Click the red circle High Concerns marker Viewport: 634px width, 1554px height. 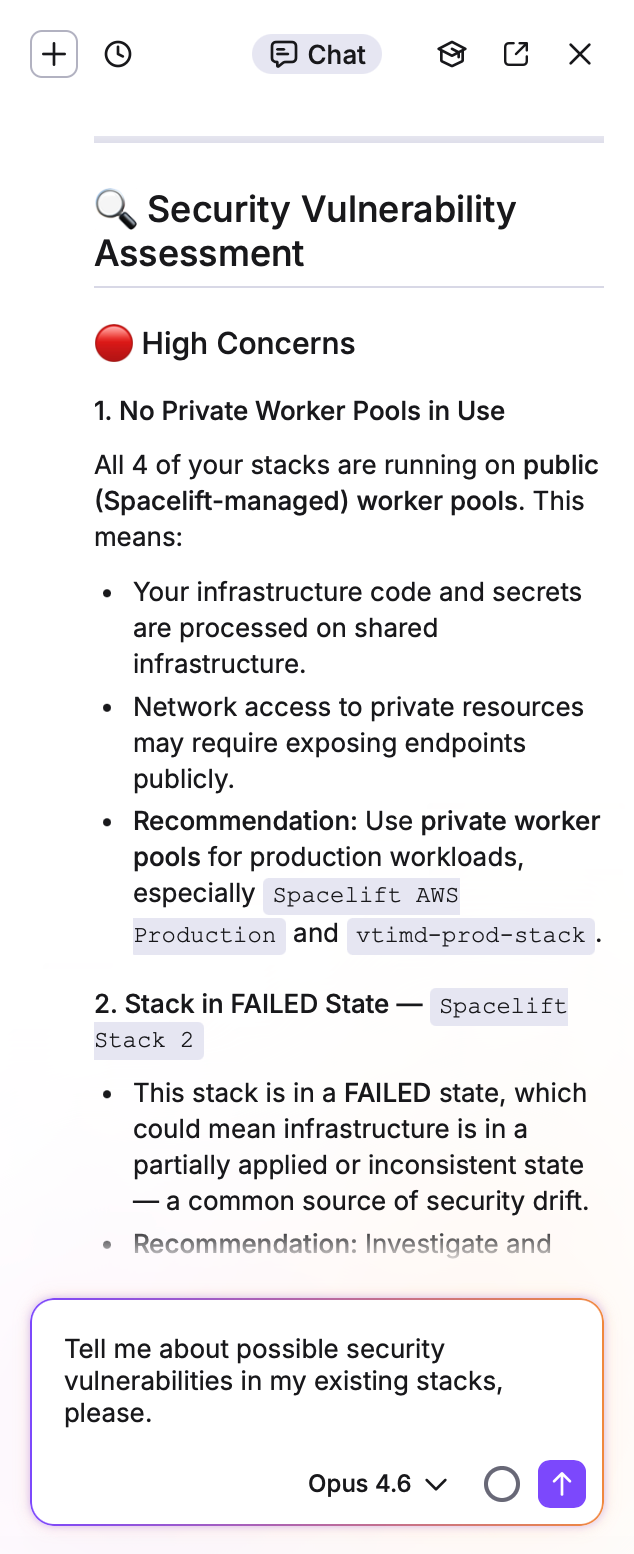[113, 343]
